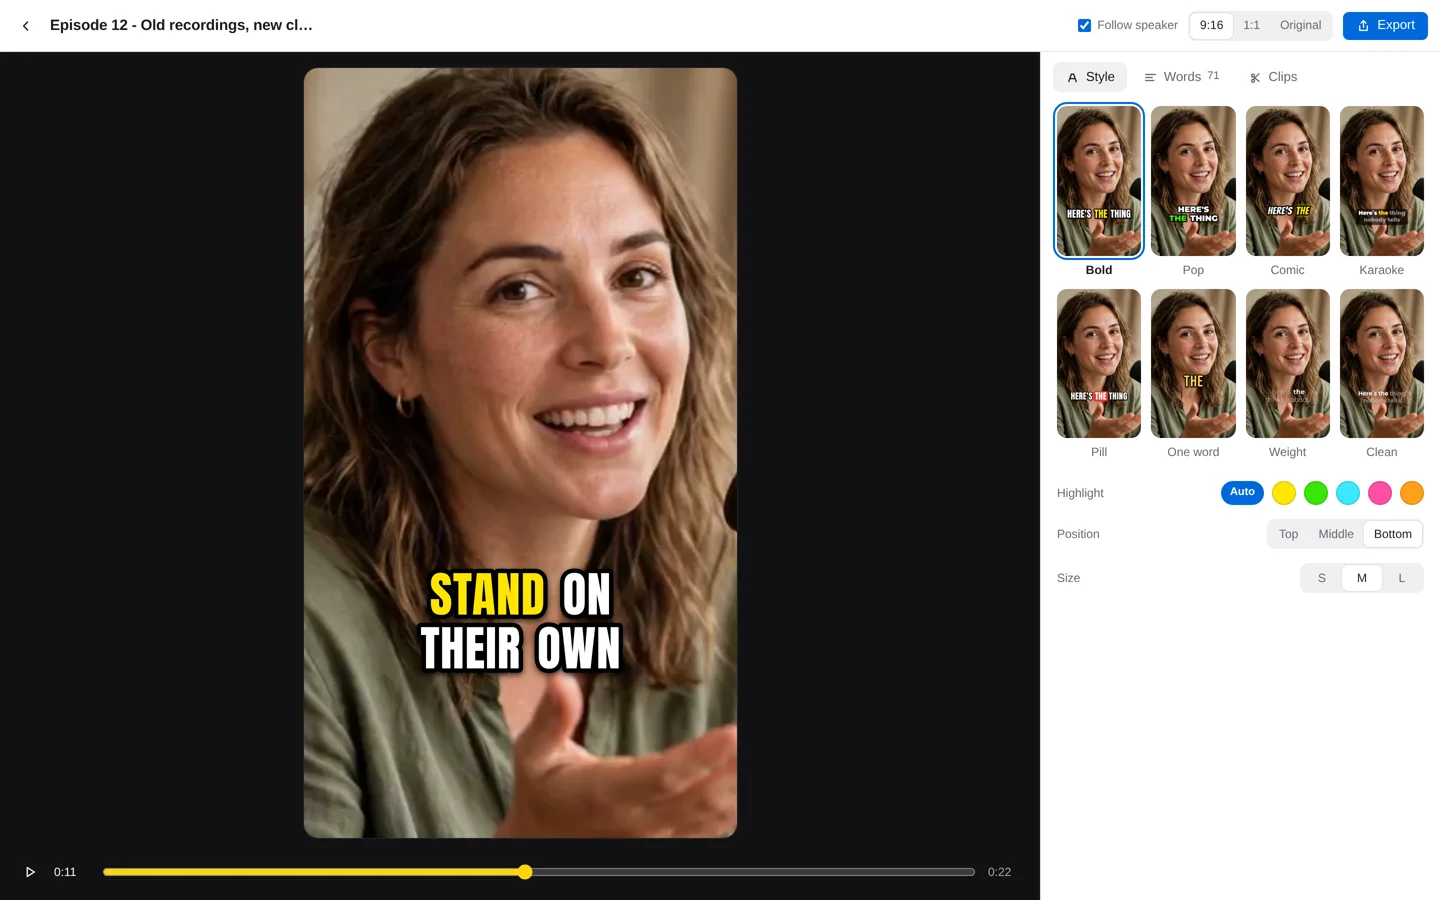The image size is (1440, 900).
Task: Choose the Original aspect ratio
Action: [1300, 25]
